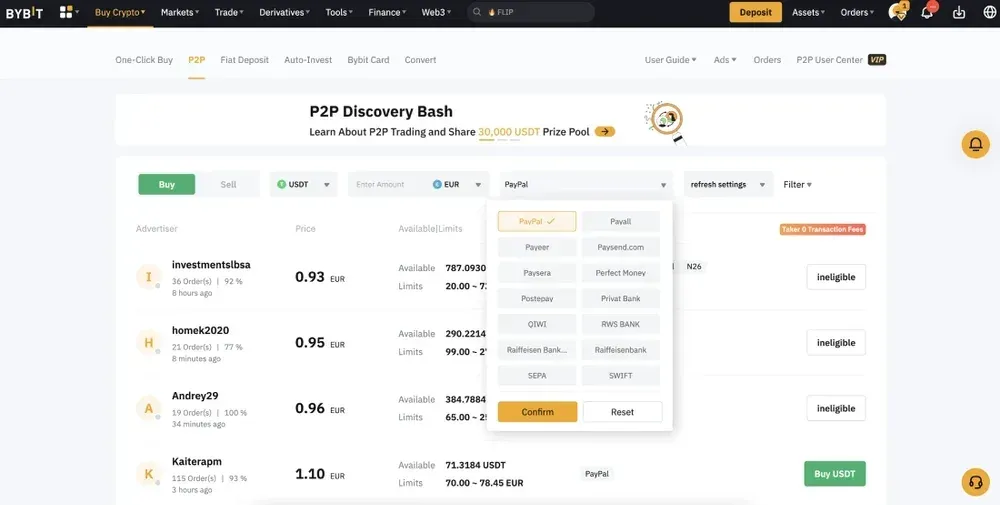Click the download app icon
Image resolution: width=1000 pixels, height=505 pixels.
(959, 12)
